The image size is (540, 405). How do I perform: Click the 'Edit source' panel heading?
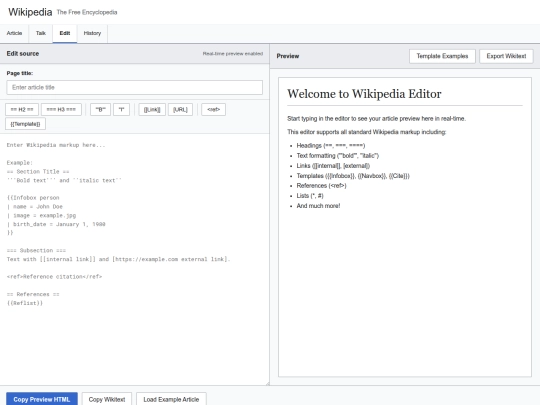(x=23, y=54)
